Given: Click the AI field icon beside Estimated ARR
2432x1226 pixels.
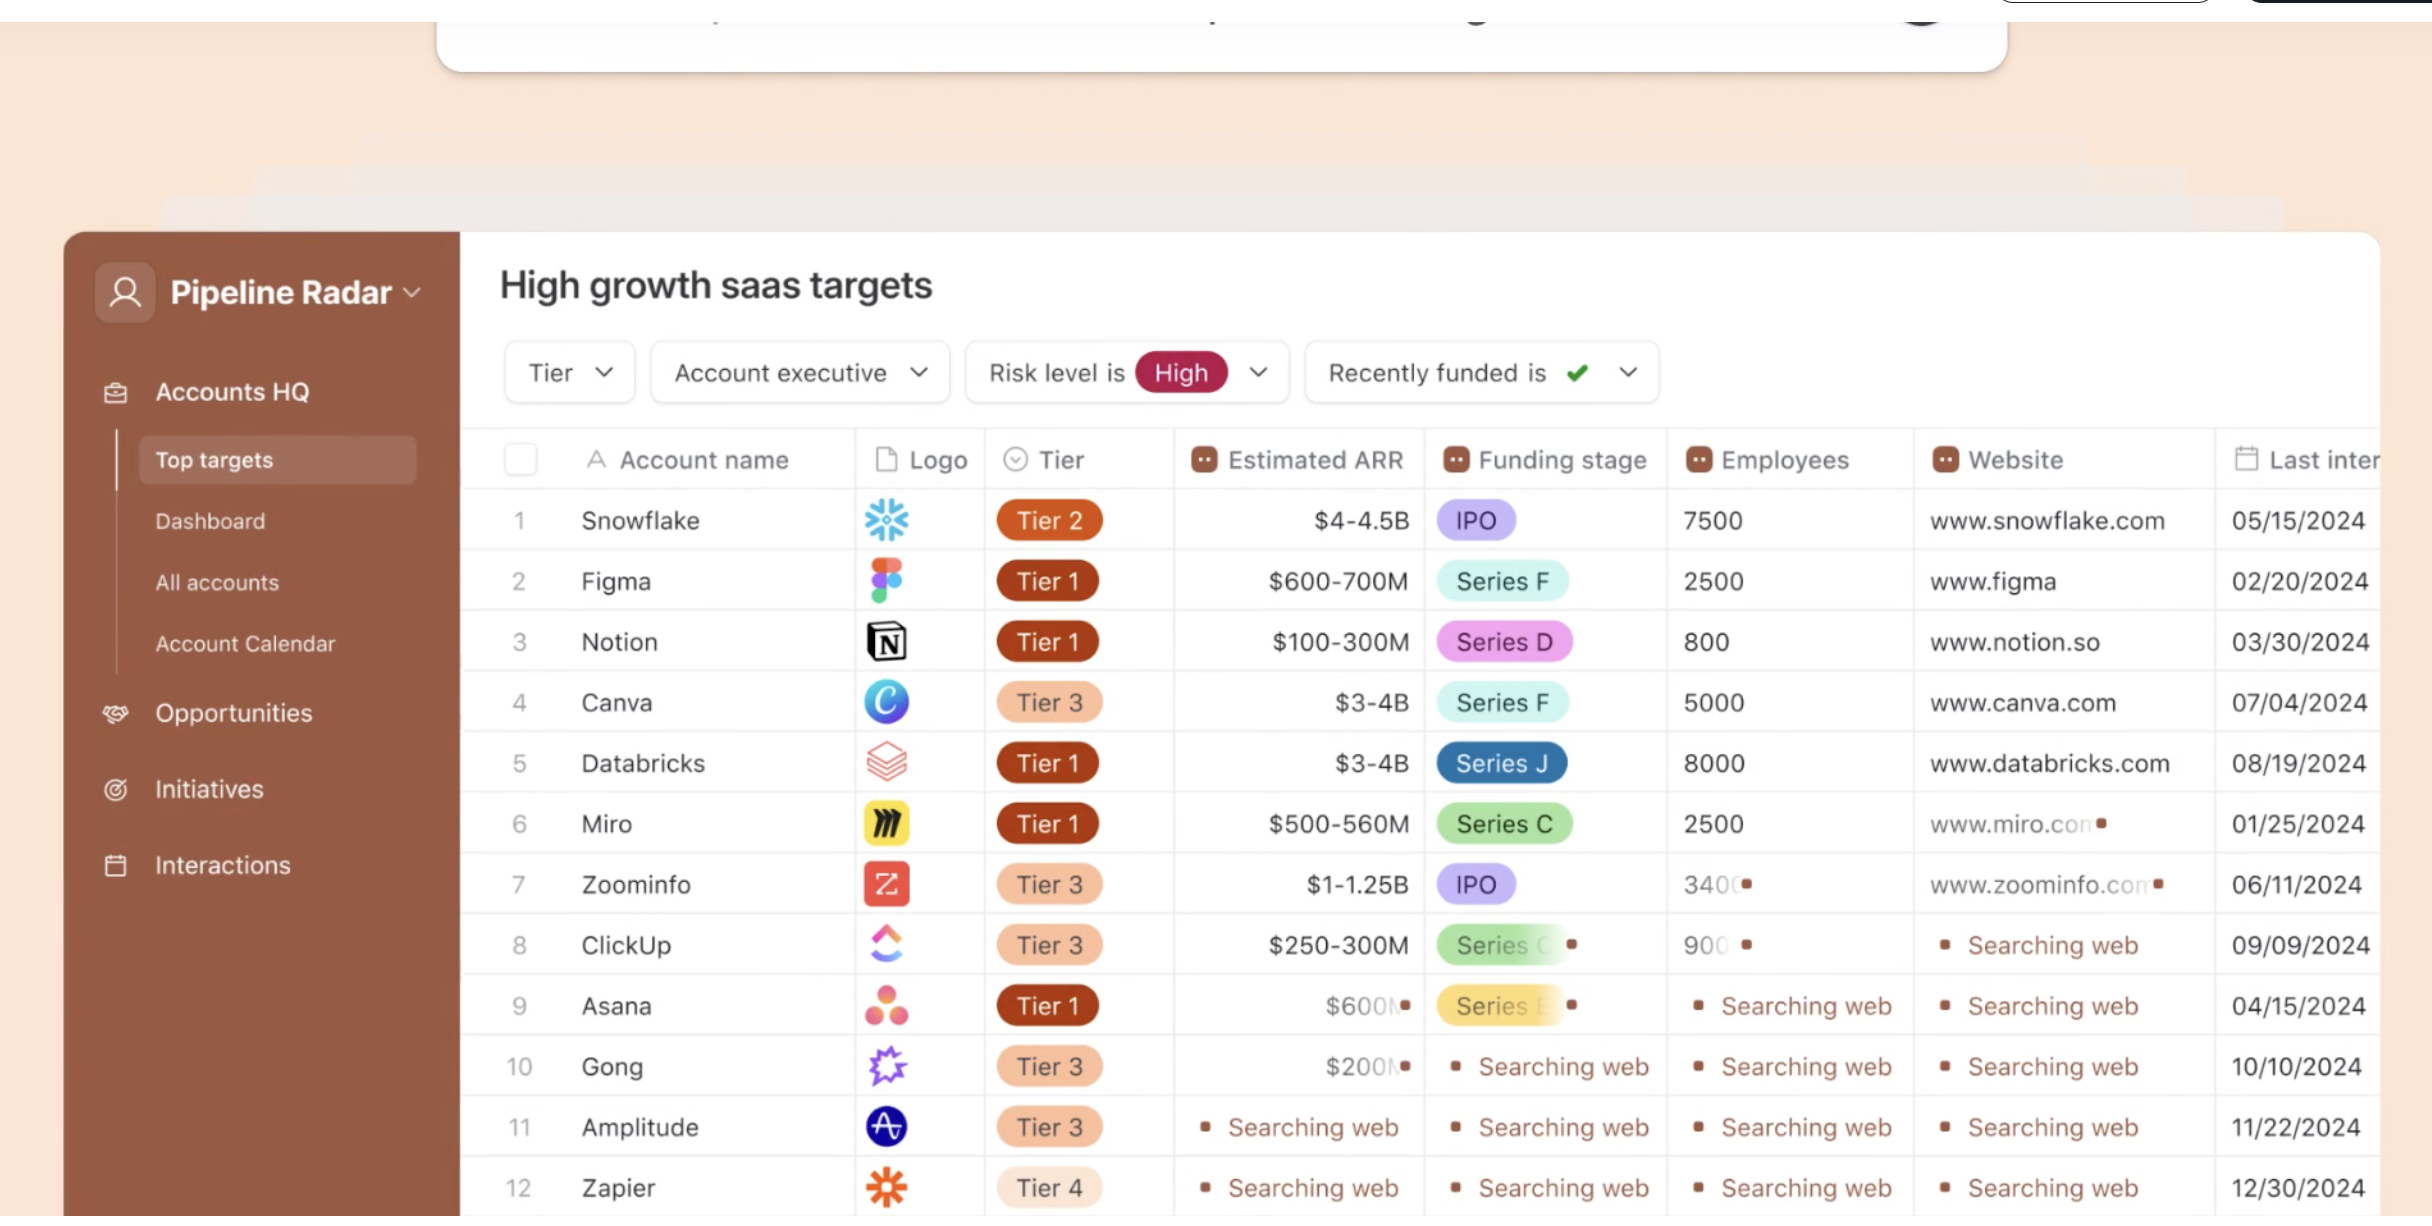Looking at the screenshot, I should pyautogui.click(x=1204, y=460).
